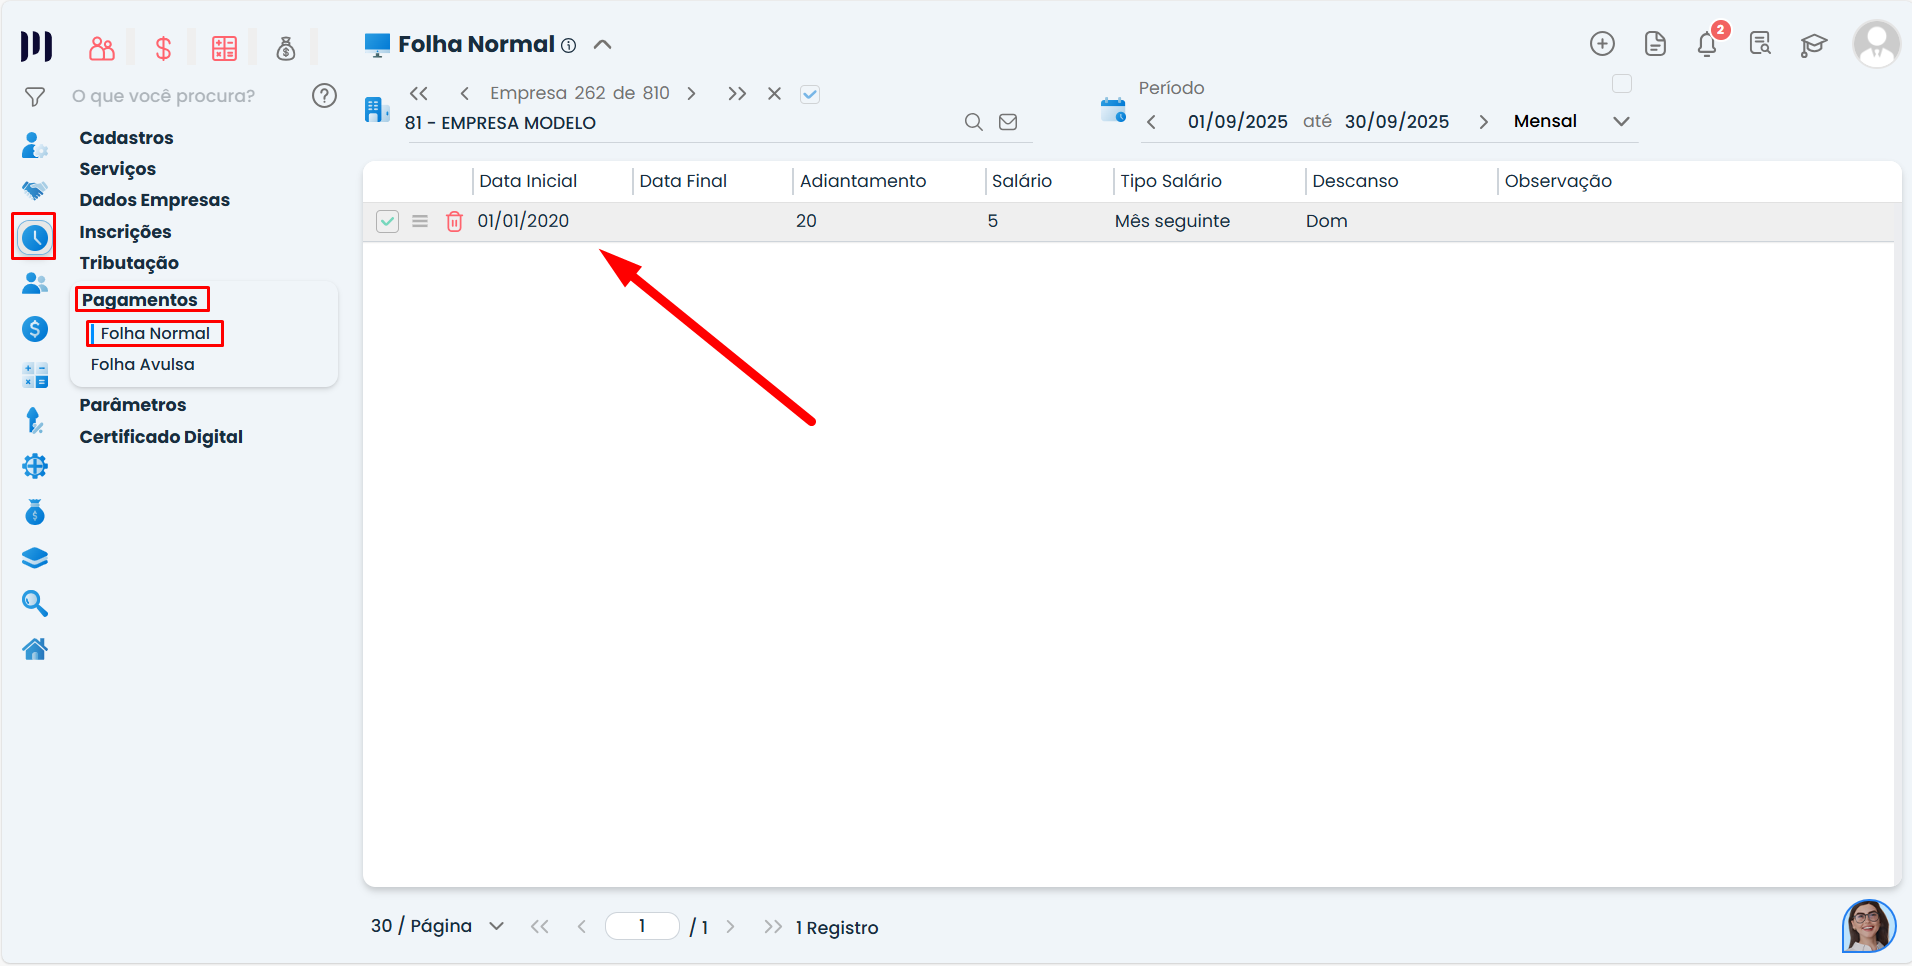
Task: Delete the 01/01/2020 record with the trash icon
Action: click(454, 221)
